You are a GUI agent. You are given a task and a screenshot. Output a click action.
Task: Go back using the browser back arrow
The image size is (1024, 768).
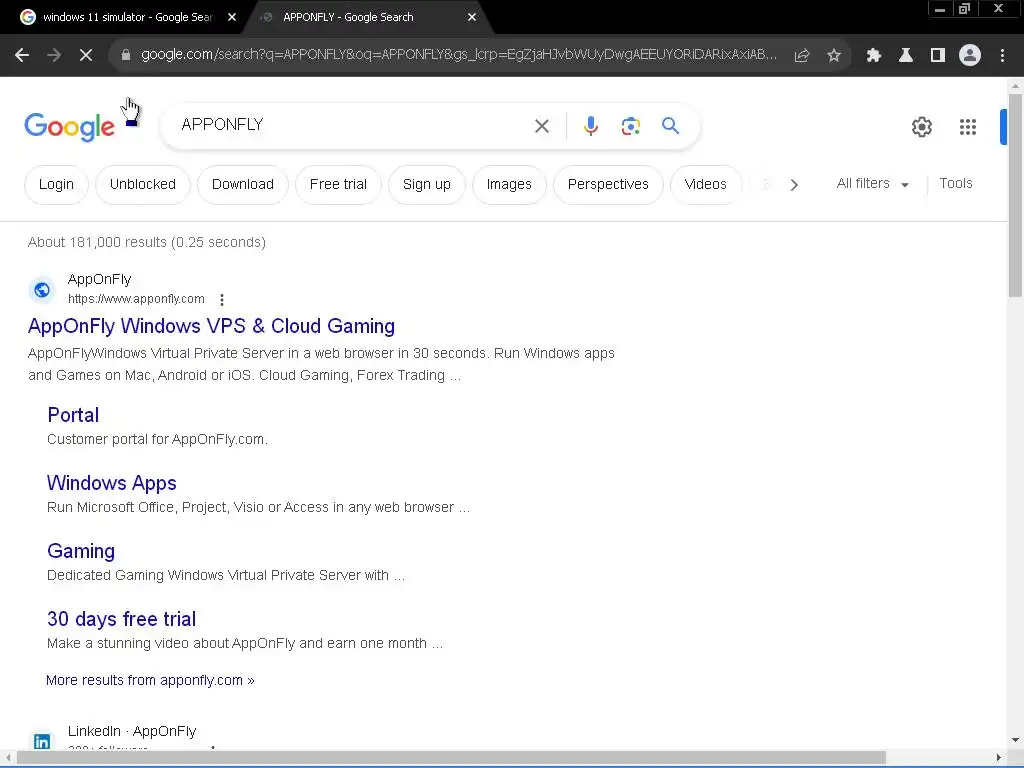click(x=22, y=56)
